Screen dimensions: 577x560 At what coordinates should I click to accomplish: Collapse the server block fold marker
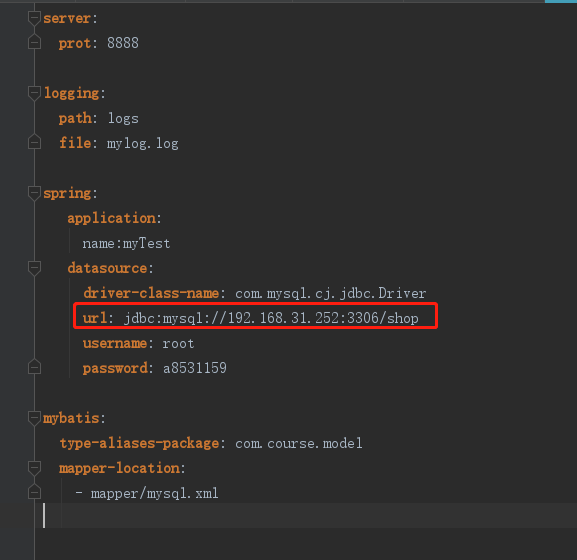34,18
